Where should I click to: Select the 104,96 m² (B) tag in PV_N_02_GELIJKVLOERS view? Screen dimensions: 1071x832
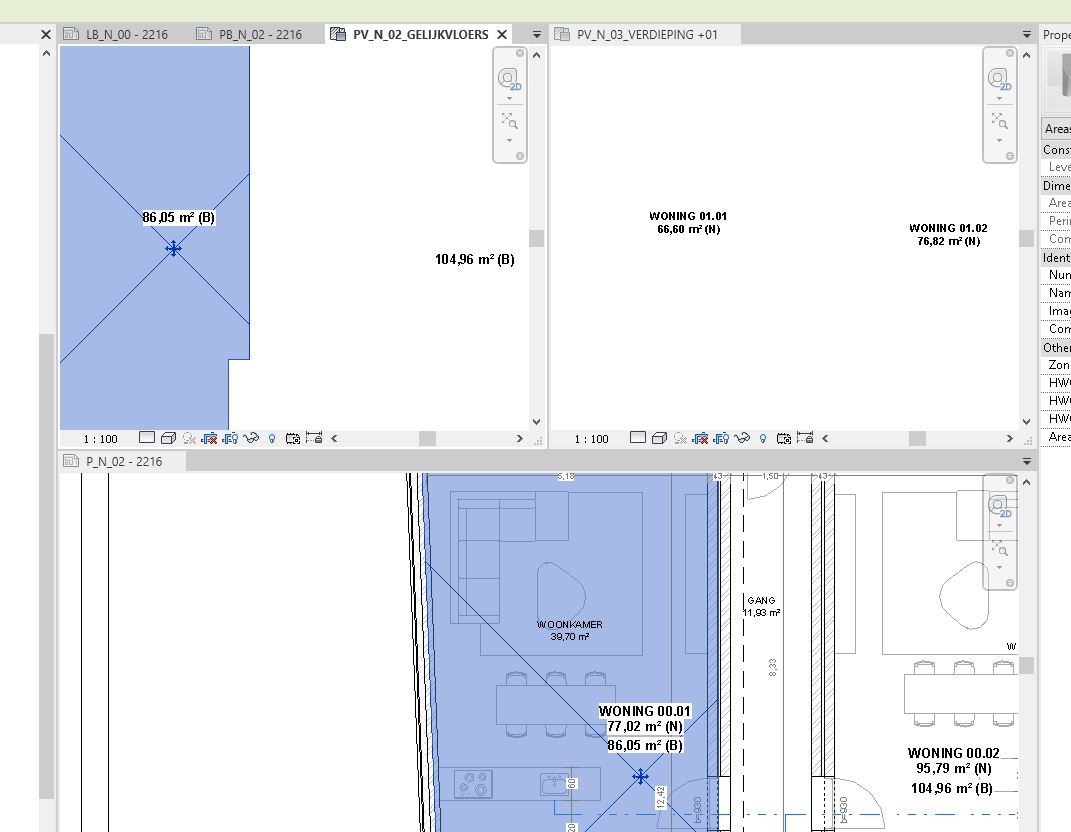click(x=475, y=259)
